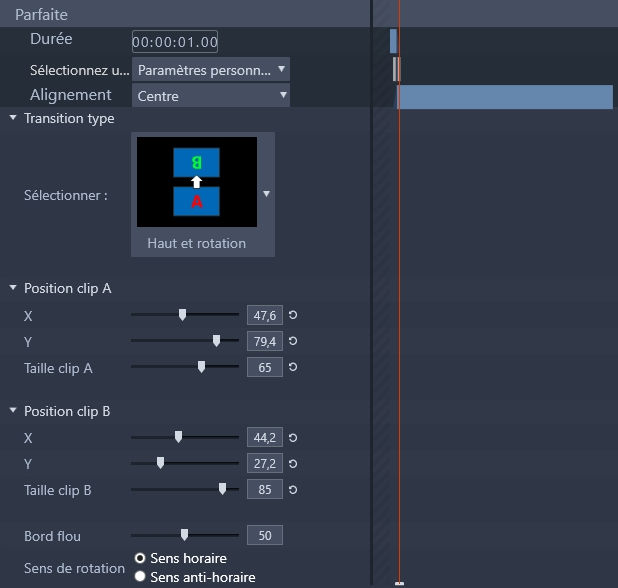Viewport: 618px width, 588px height.
Task: Click the clip A X slider handle
Action: point(182,315)
